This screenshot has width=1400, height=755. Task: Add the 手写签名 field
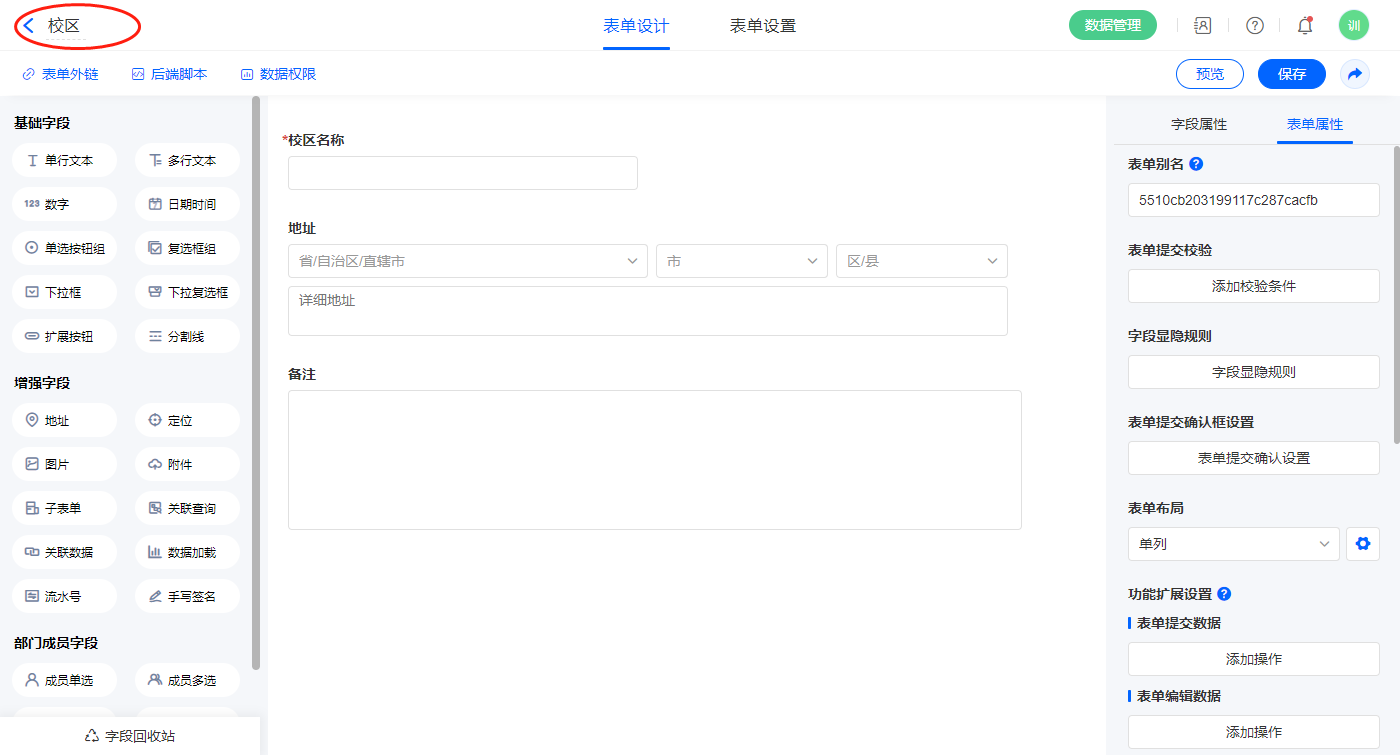point(187,597)
